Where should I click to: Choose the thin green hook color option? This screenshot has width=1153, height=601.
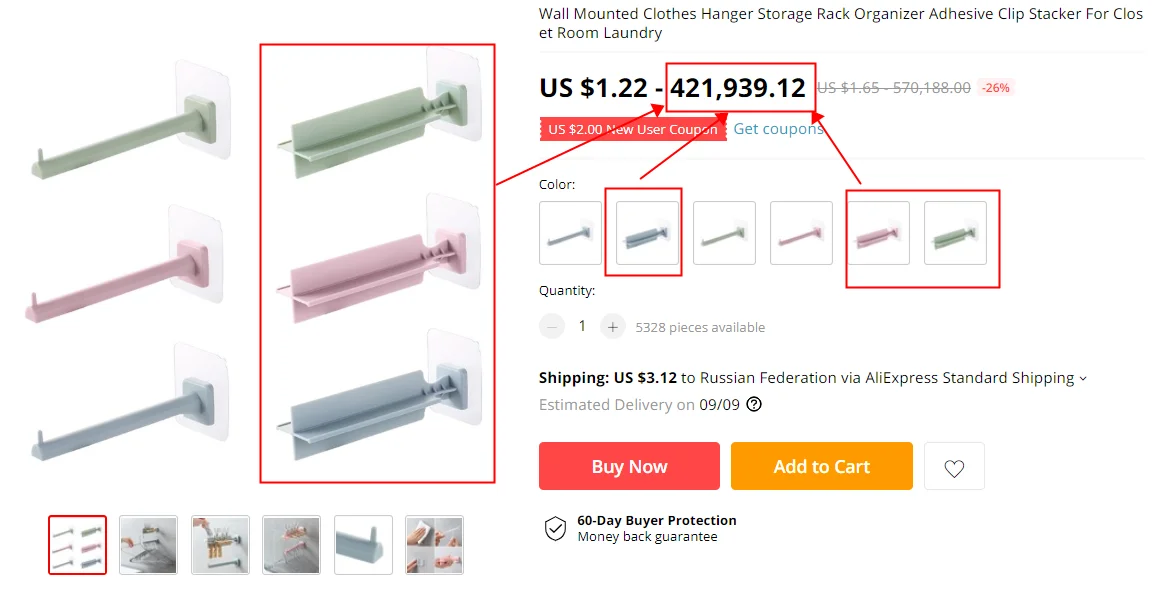pyautogui.click(x=724, y=233)
